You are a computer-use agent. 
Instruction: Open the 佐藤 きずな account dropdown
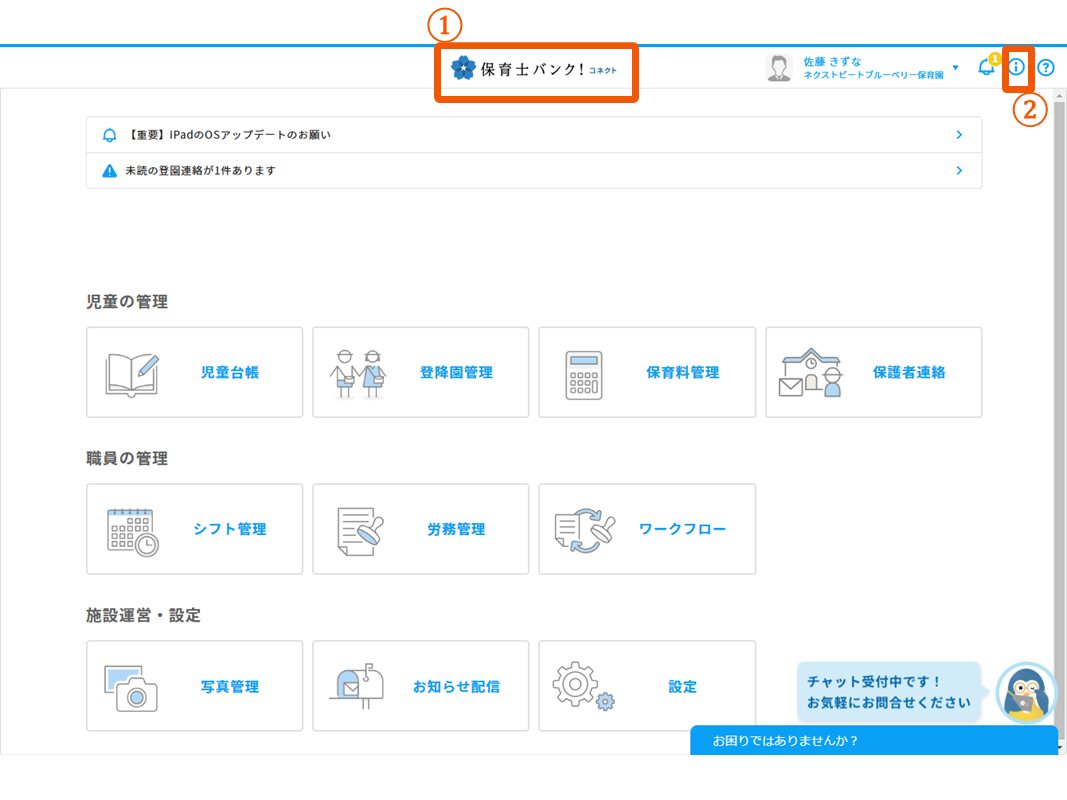[955, 67]
